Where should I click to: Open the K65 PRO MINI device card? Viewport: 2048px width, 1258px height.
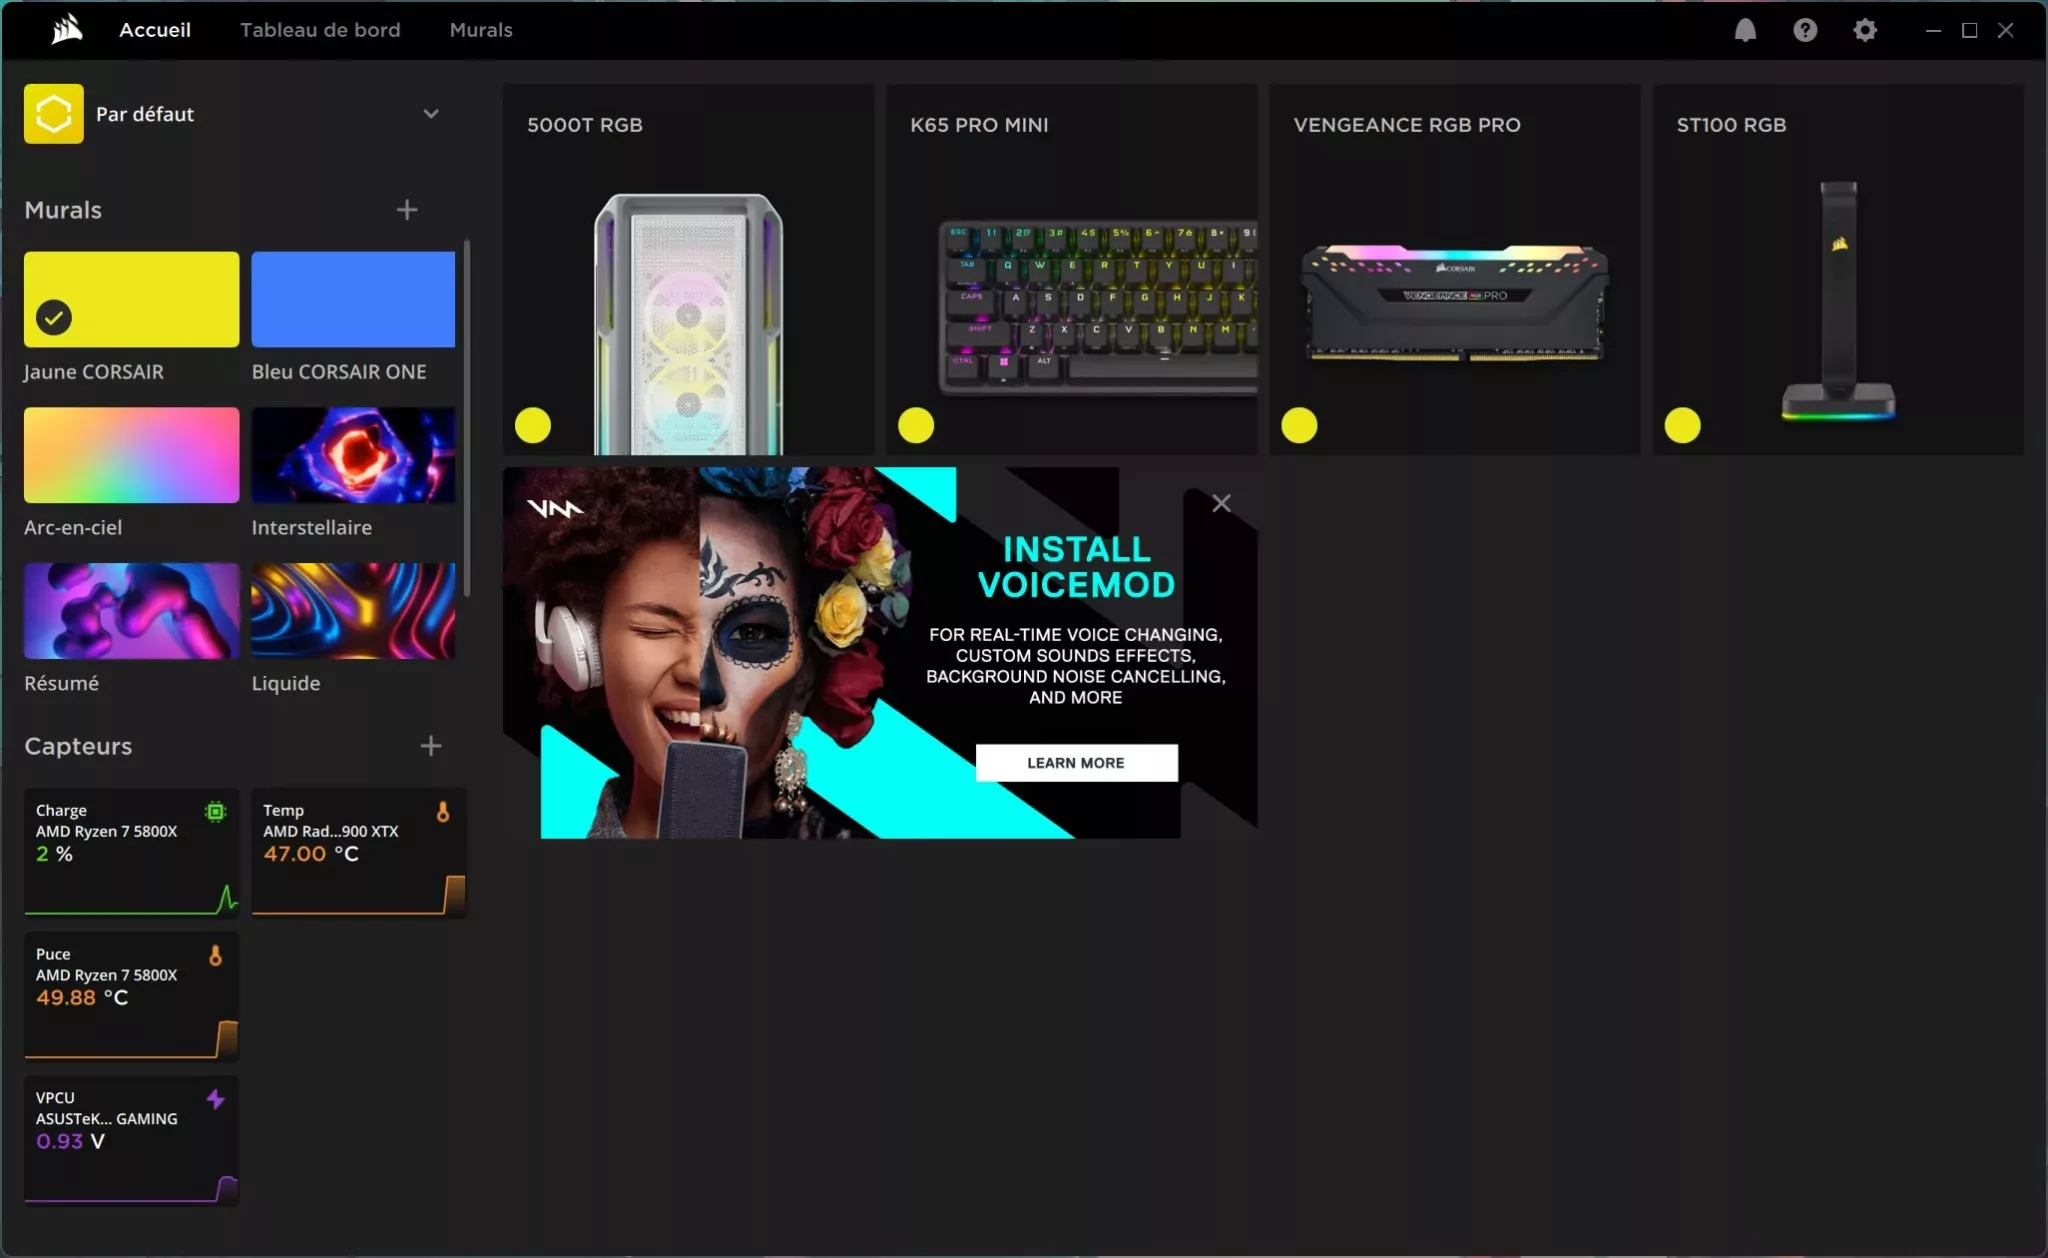coord(1071,270)
